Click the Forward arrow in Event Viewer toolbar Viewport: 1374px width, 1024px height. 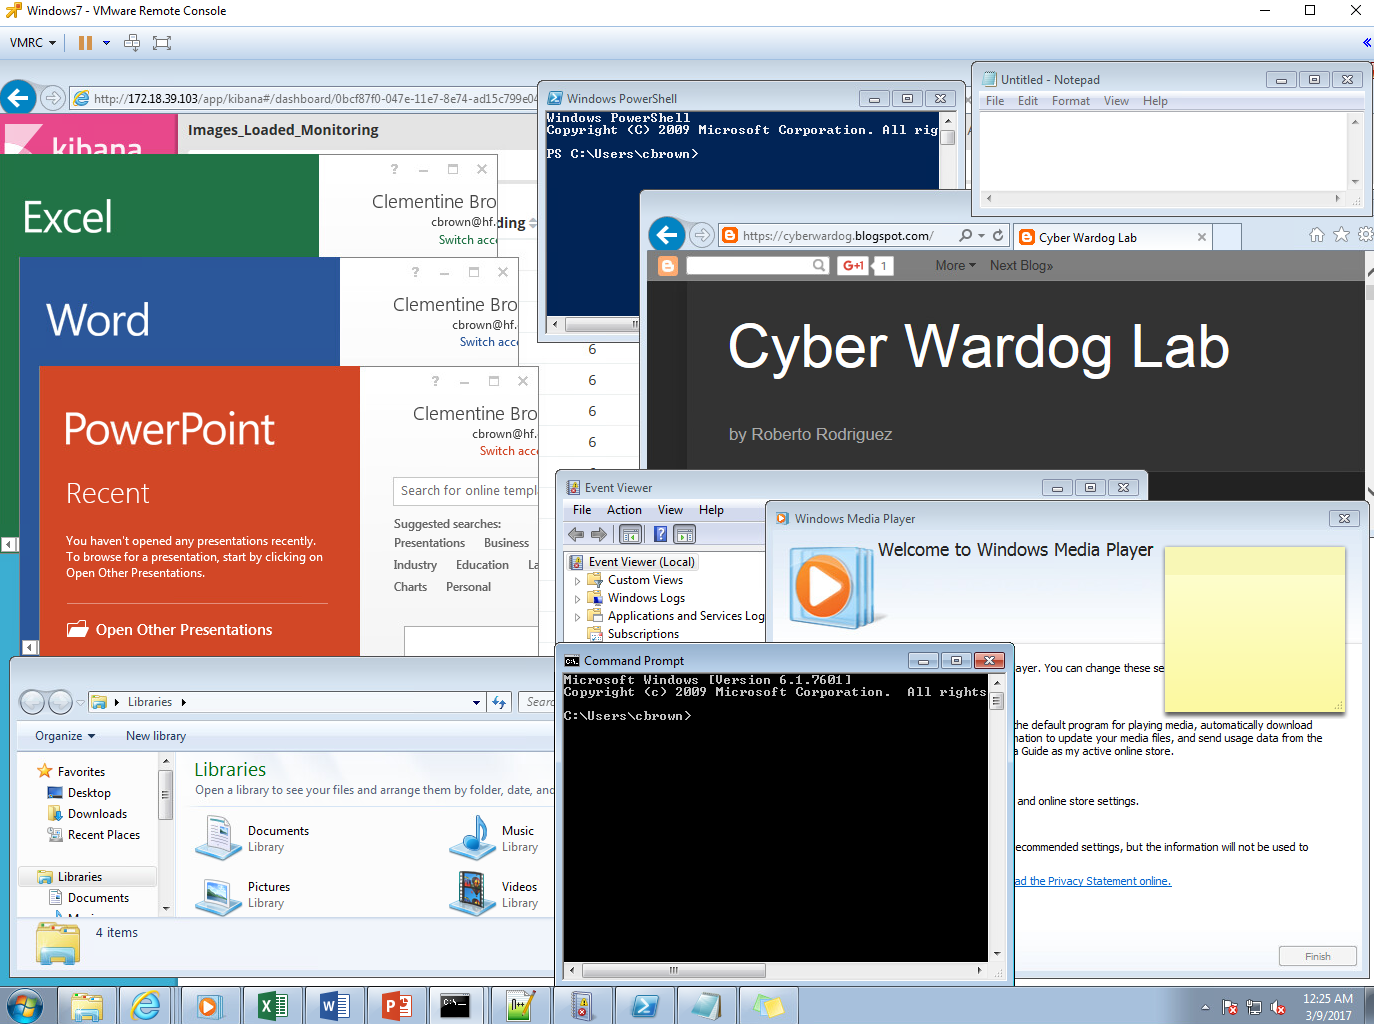(599, 535)
